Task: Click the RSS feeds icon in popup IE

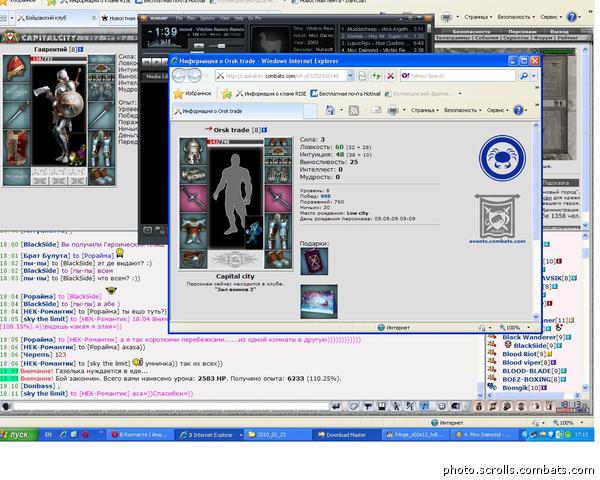Action: click(x=354, y=110)
